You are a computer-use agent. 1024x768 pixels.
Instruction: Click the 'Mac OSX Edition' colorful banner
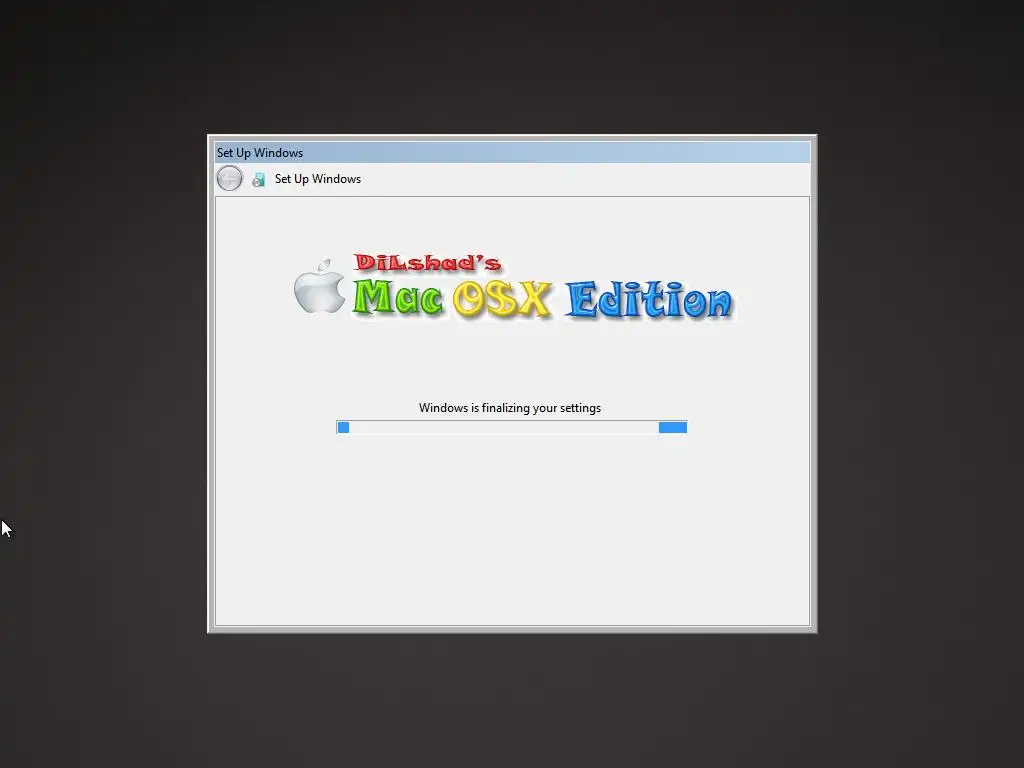pos(543,299)
